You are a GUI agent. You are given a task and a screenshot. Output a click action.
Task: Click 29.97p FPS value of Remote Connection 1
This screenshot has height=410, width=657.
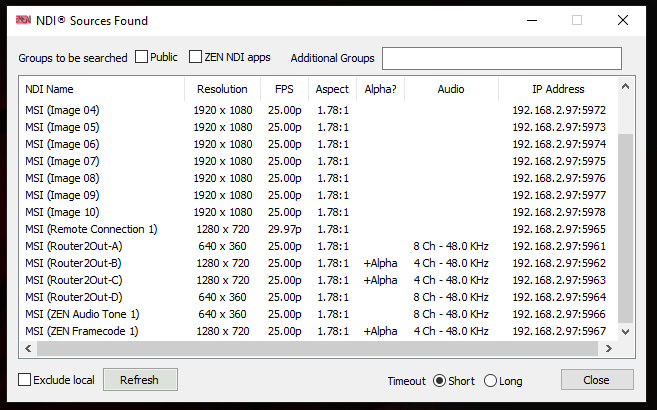[285, 229]
